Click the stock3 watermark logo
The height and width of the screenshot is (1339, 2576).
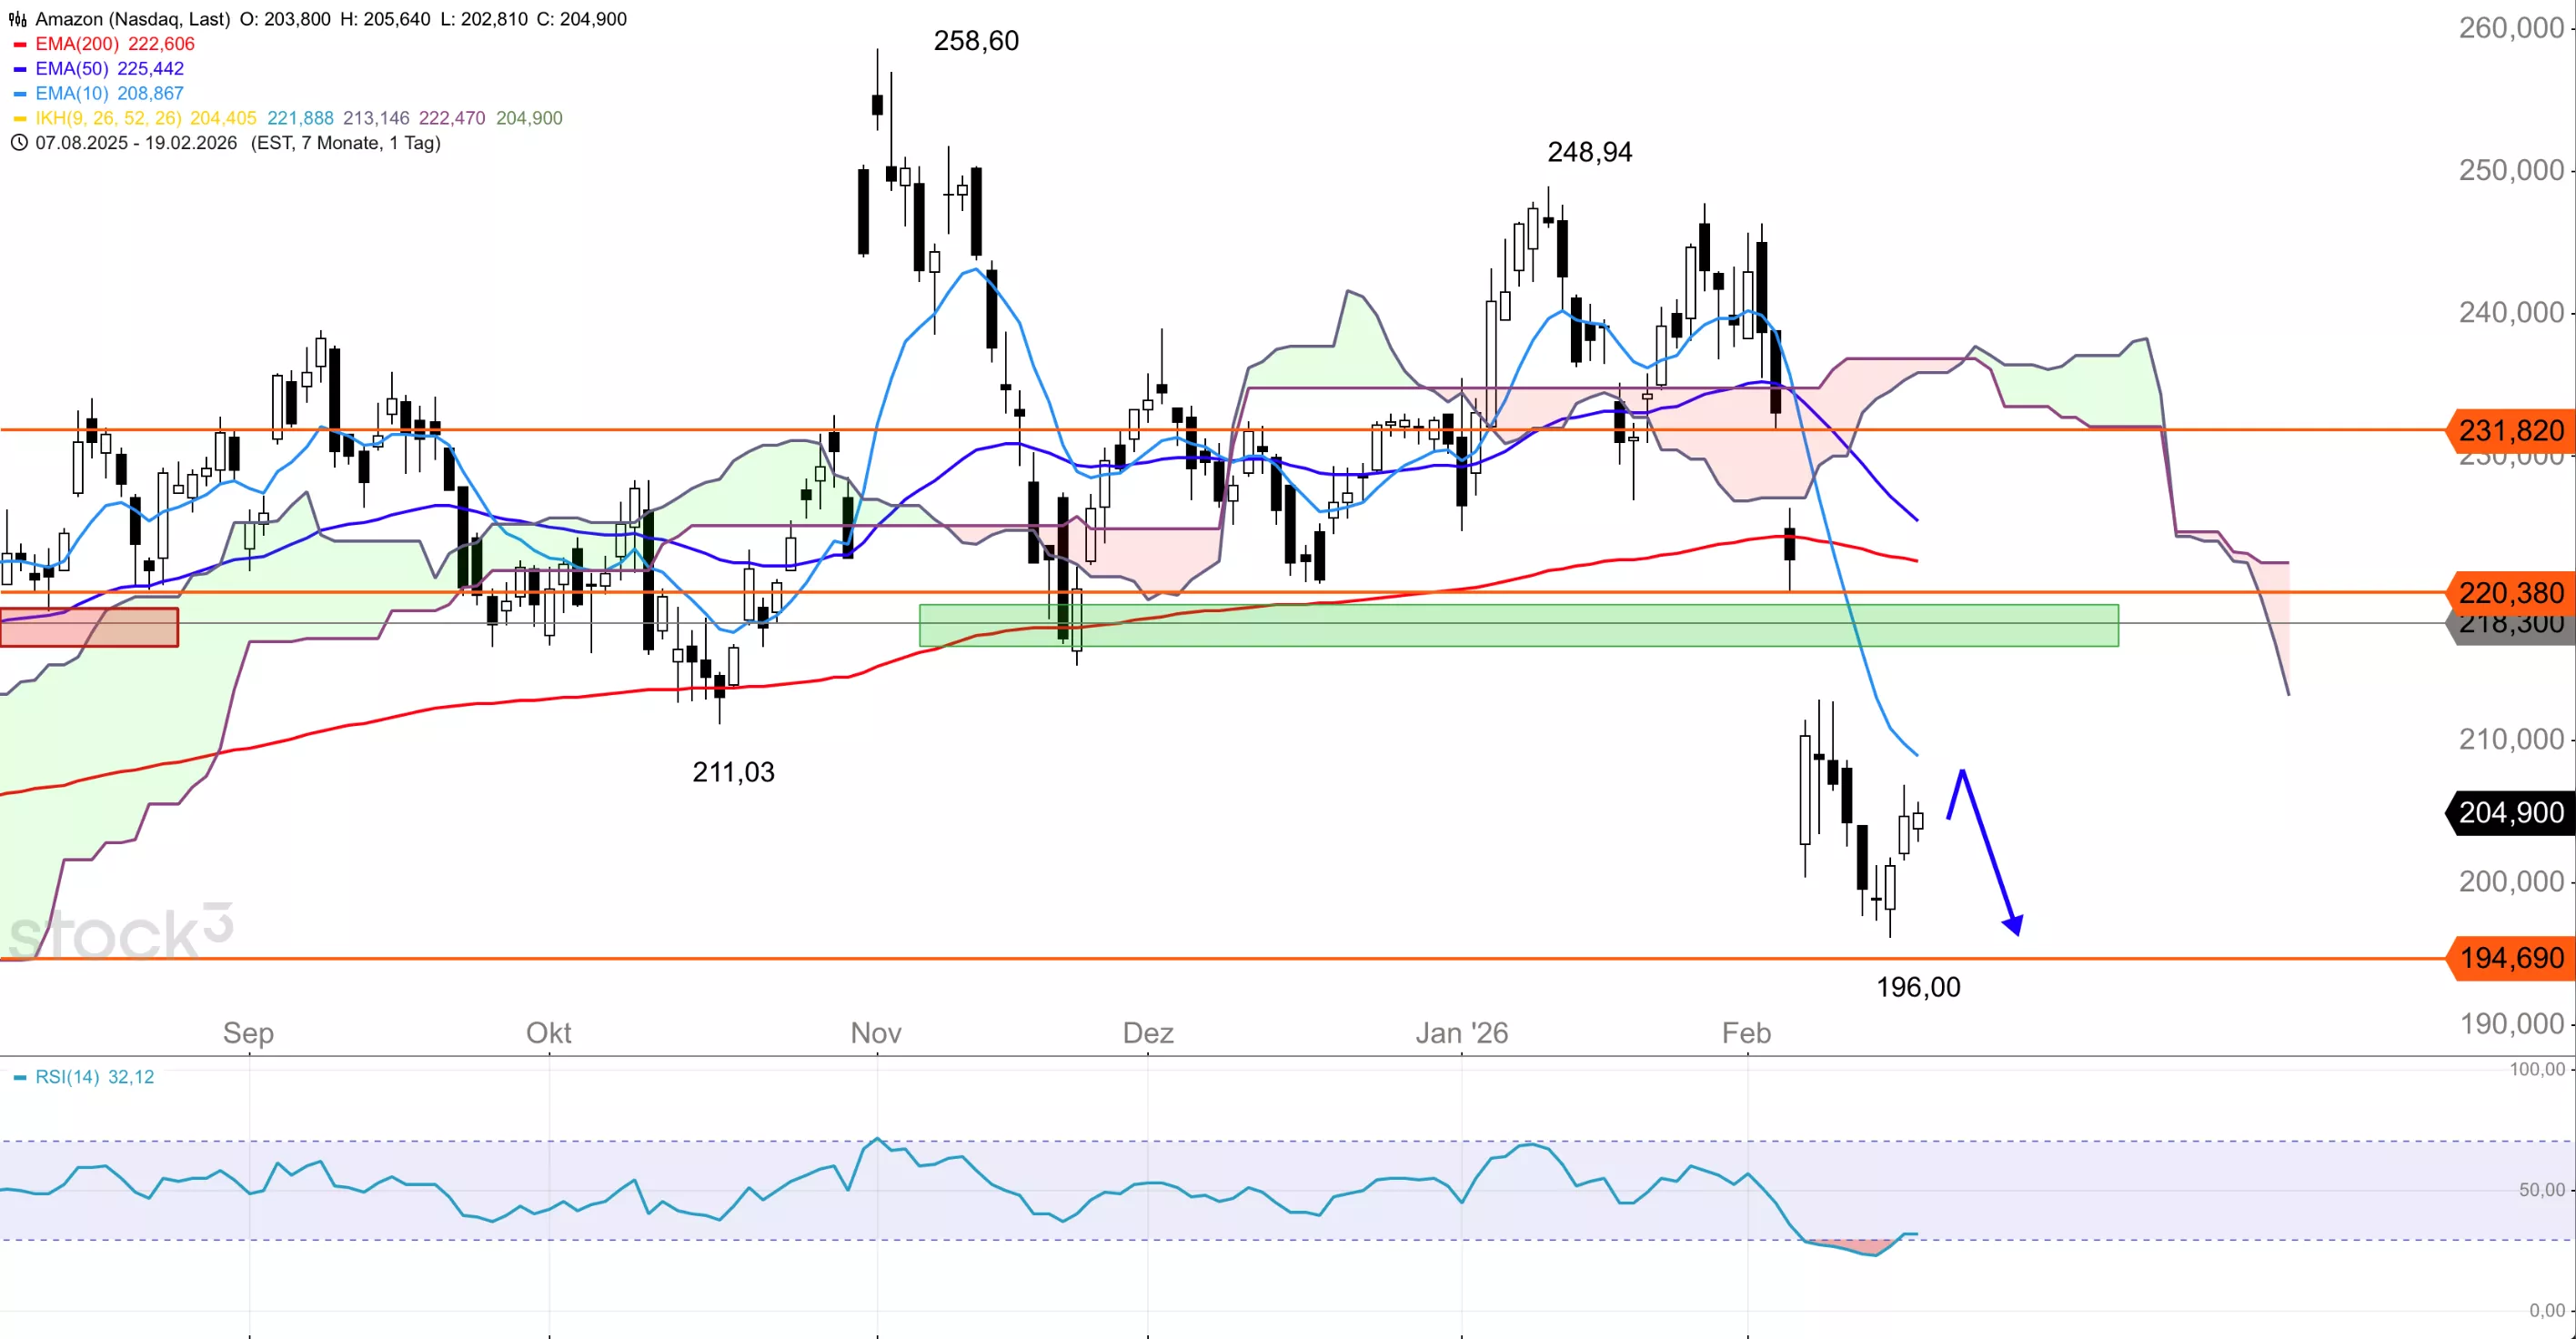pyautogui.click(x=120, y=932)
